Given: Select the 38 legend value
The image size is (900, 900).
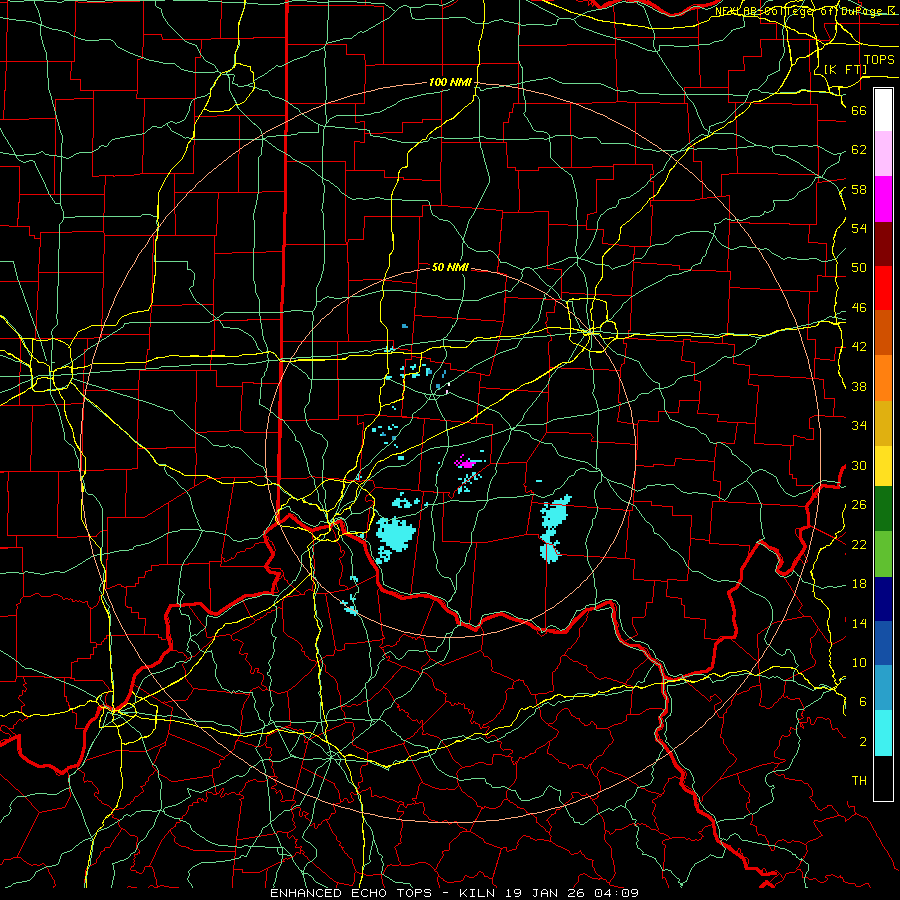Looking at the screenshot, I should (x=859, y=386).
